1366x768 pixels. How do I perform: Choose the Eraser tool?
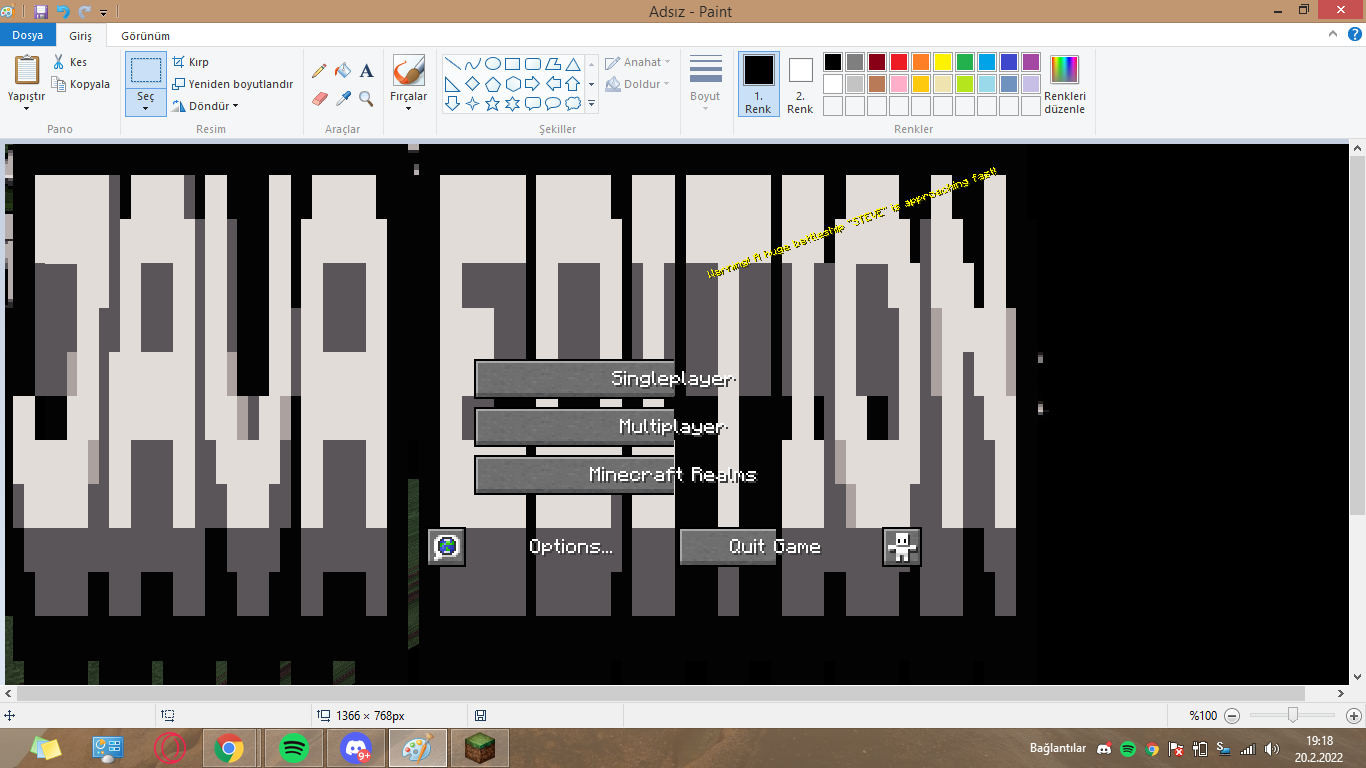click(x=319, y=98)
